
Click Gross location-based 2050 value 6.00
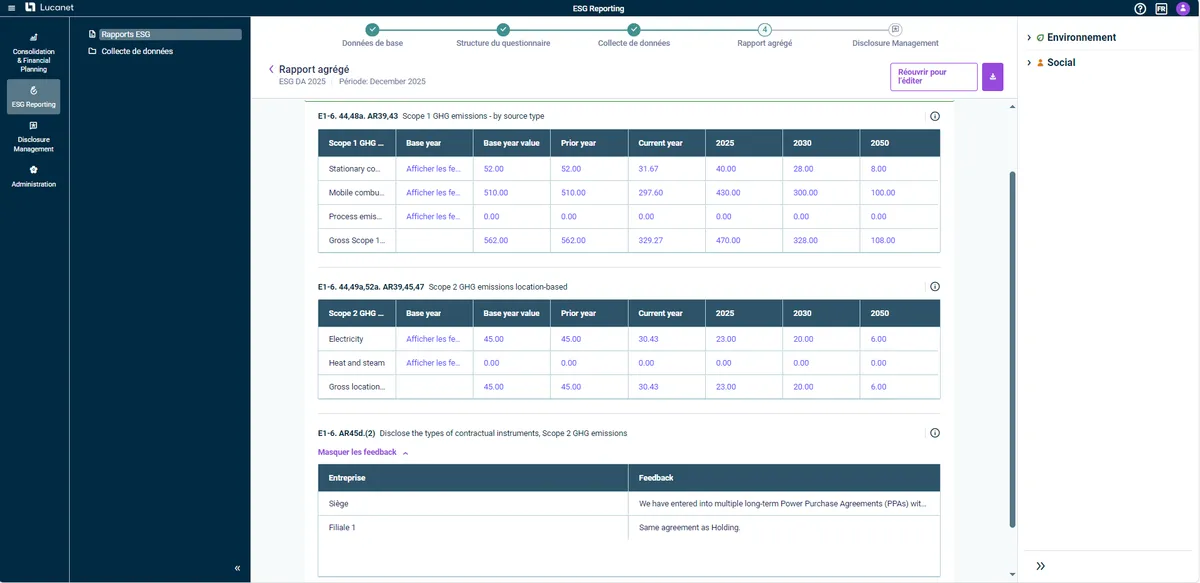click(x=880, y=387)
